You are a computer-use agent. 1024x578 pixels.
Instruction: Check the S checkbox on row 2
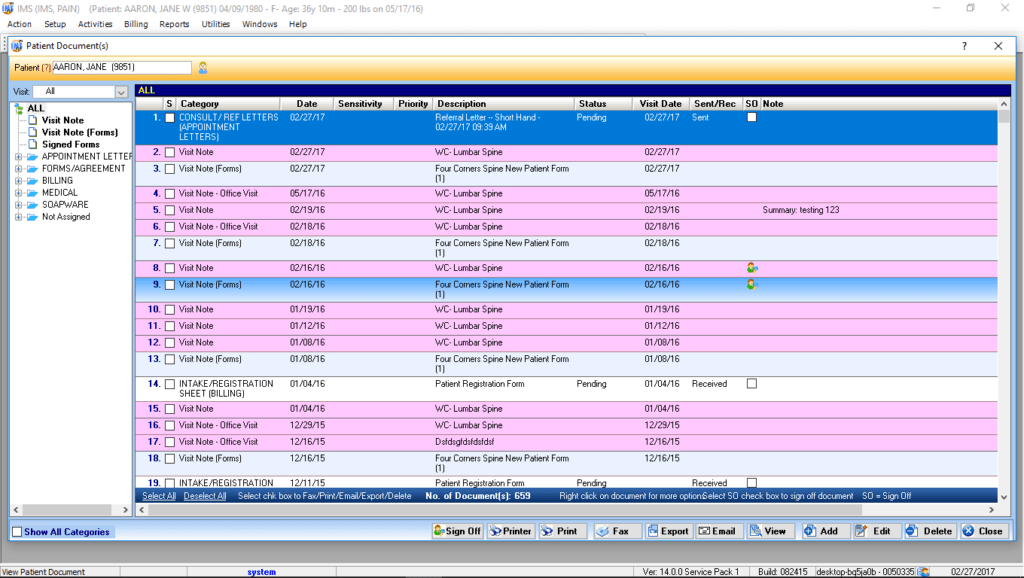170,152
